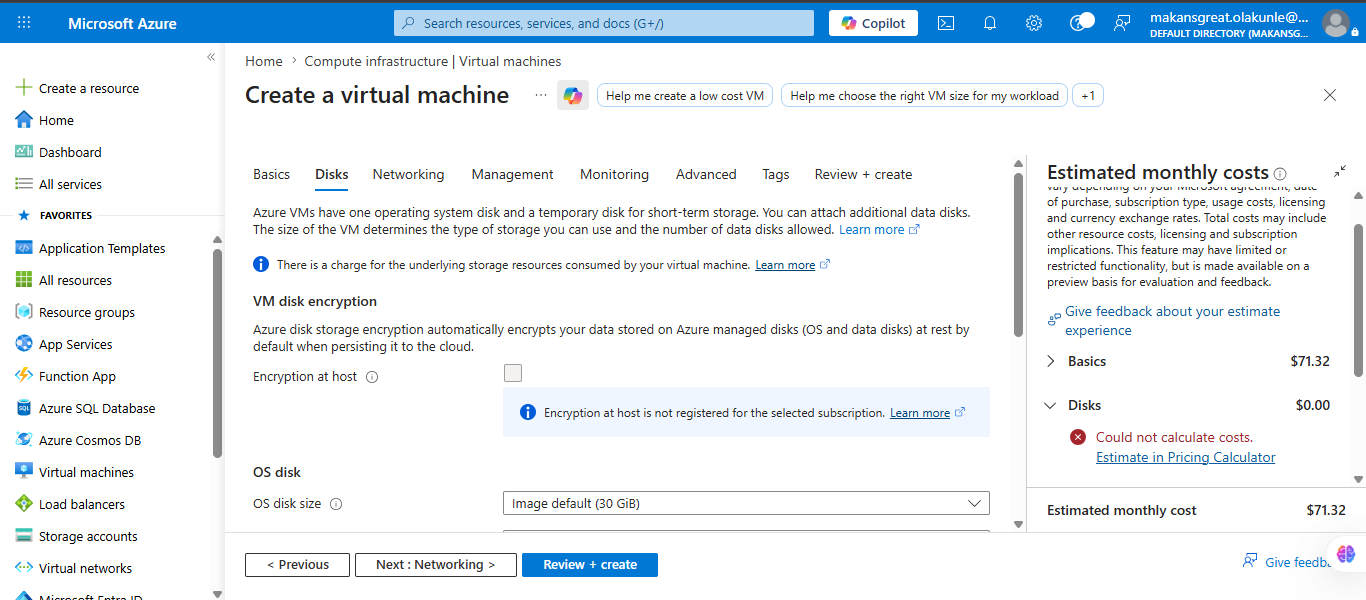Open the feedback icon in header
This screenshot has width=1366, height=600.
click(x=1123, y=22)
